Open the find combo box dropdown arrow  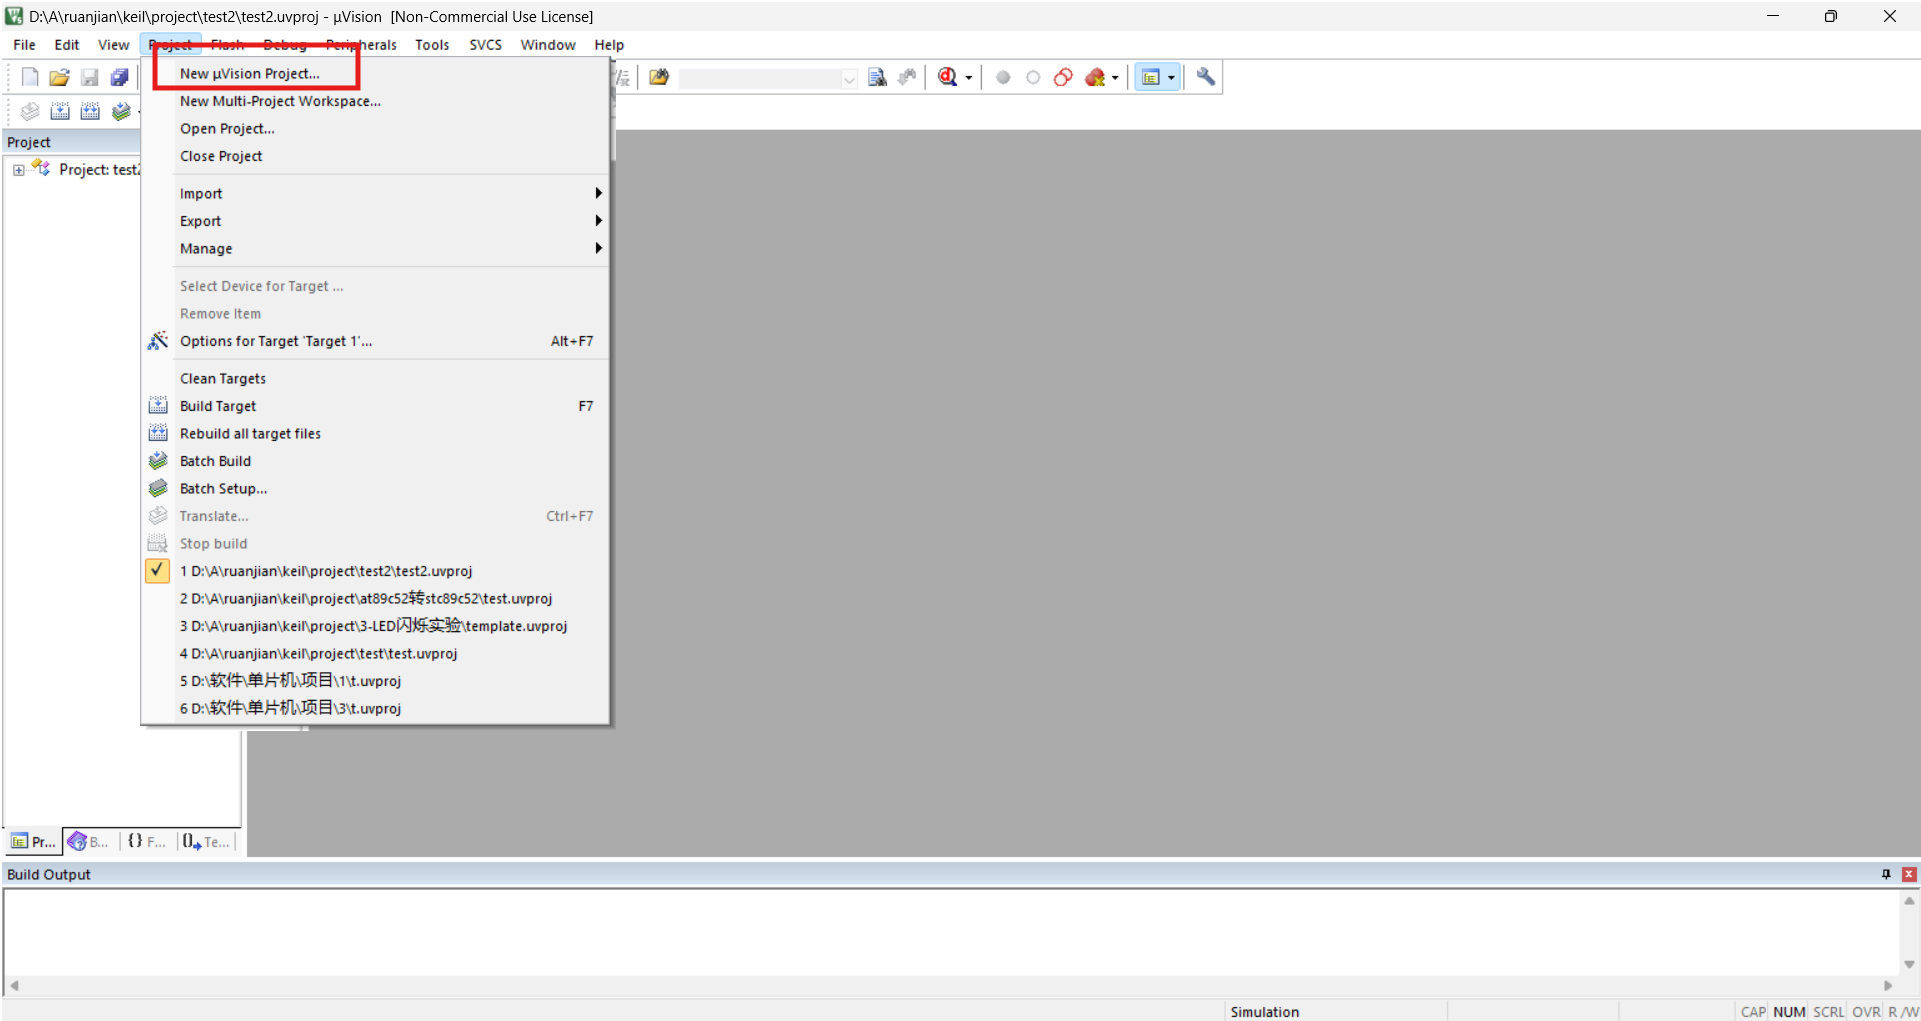849,78
